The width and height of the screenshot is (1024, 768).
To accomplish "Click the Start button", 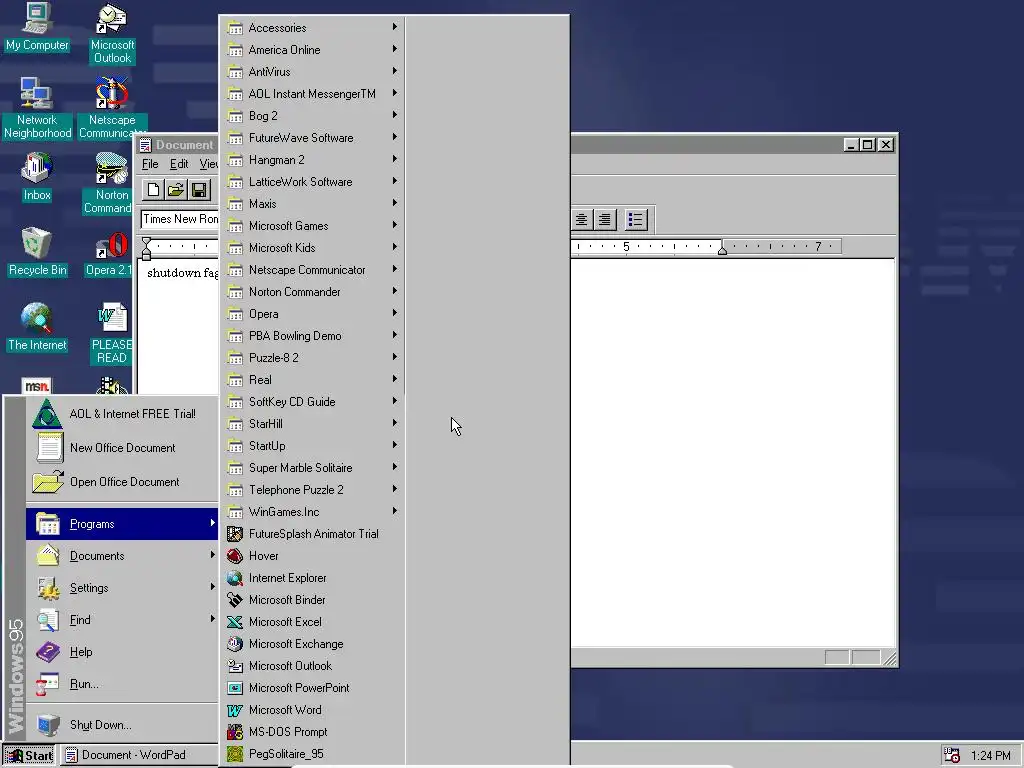I will pos(29,755).
